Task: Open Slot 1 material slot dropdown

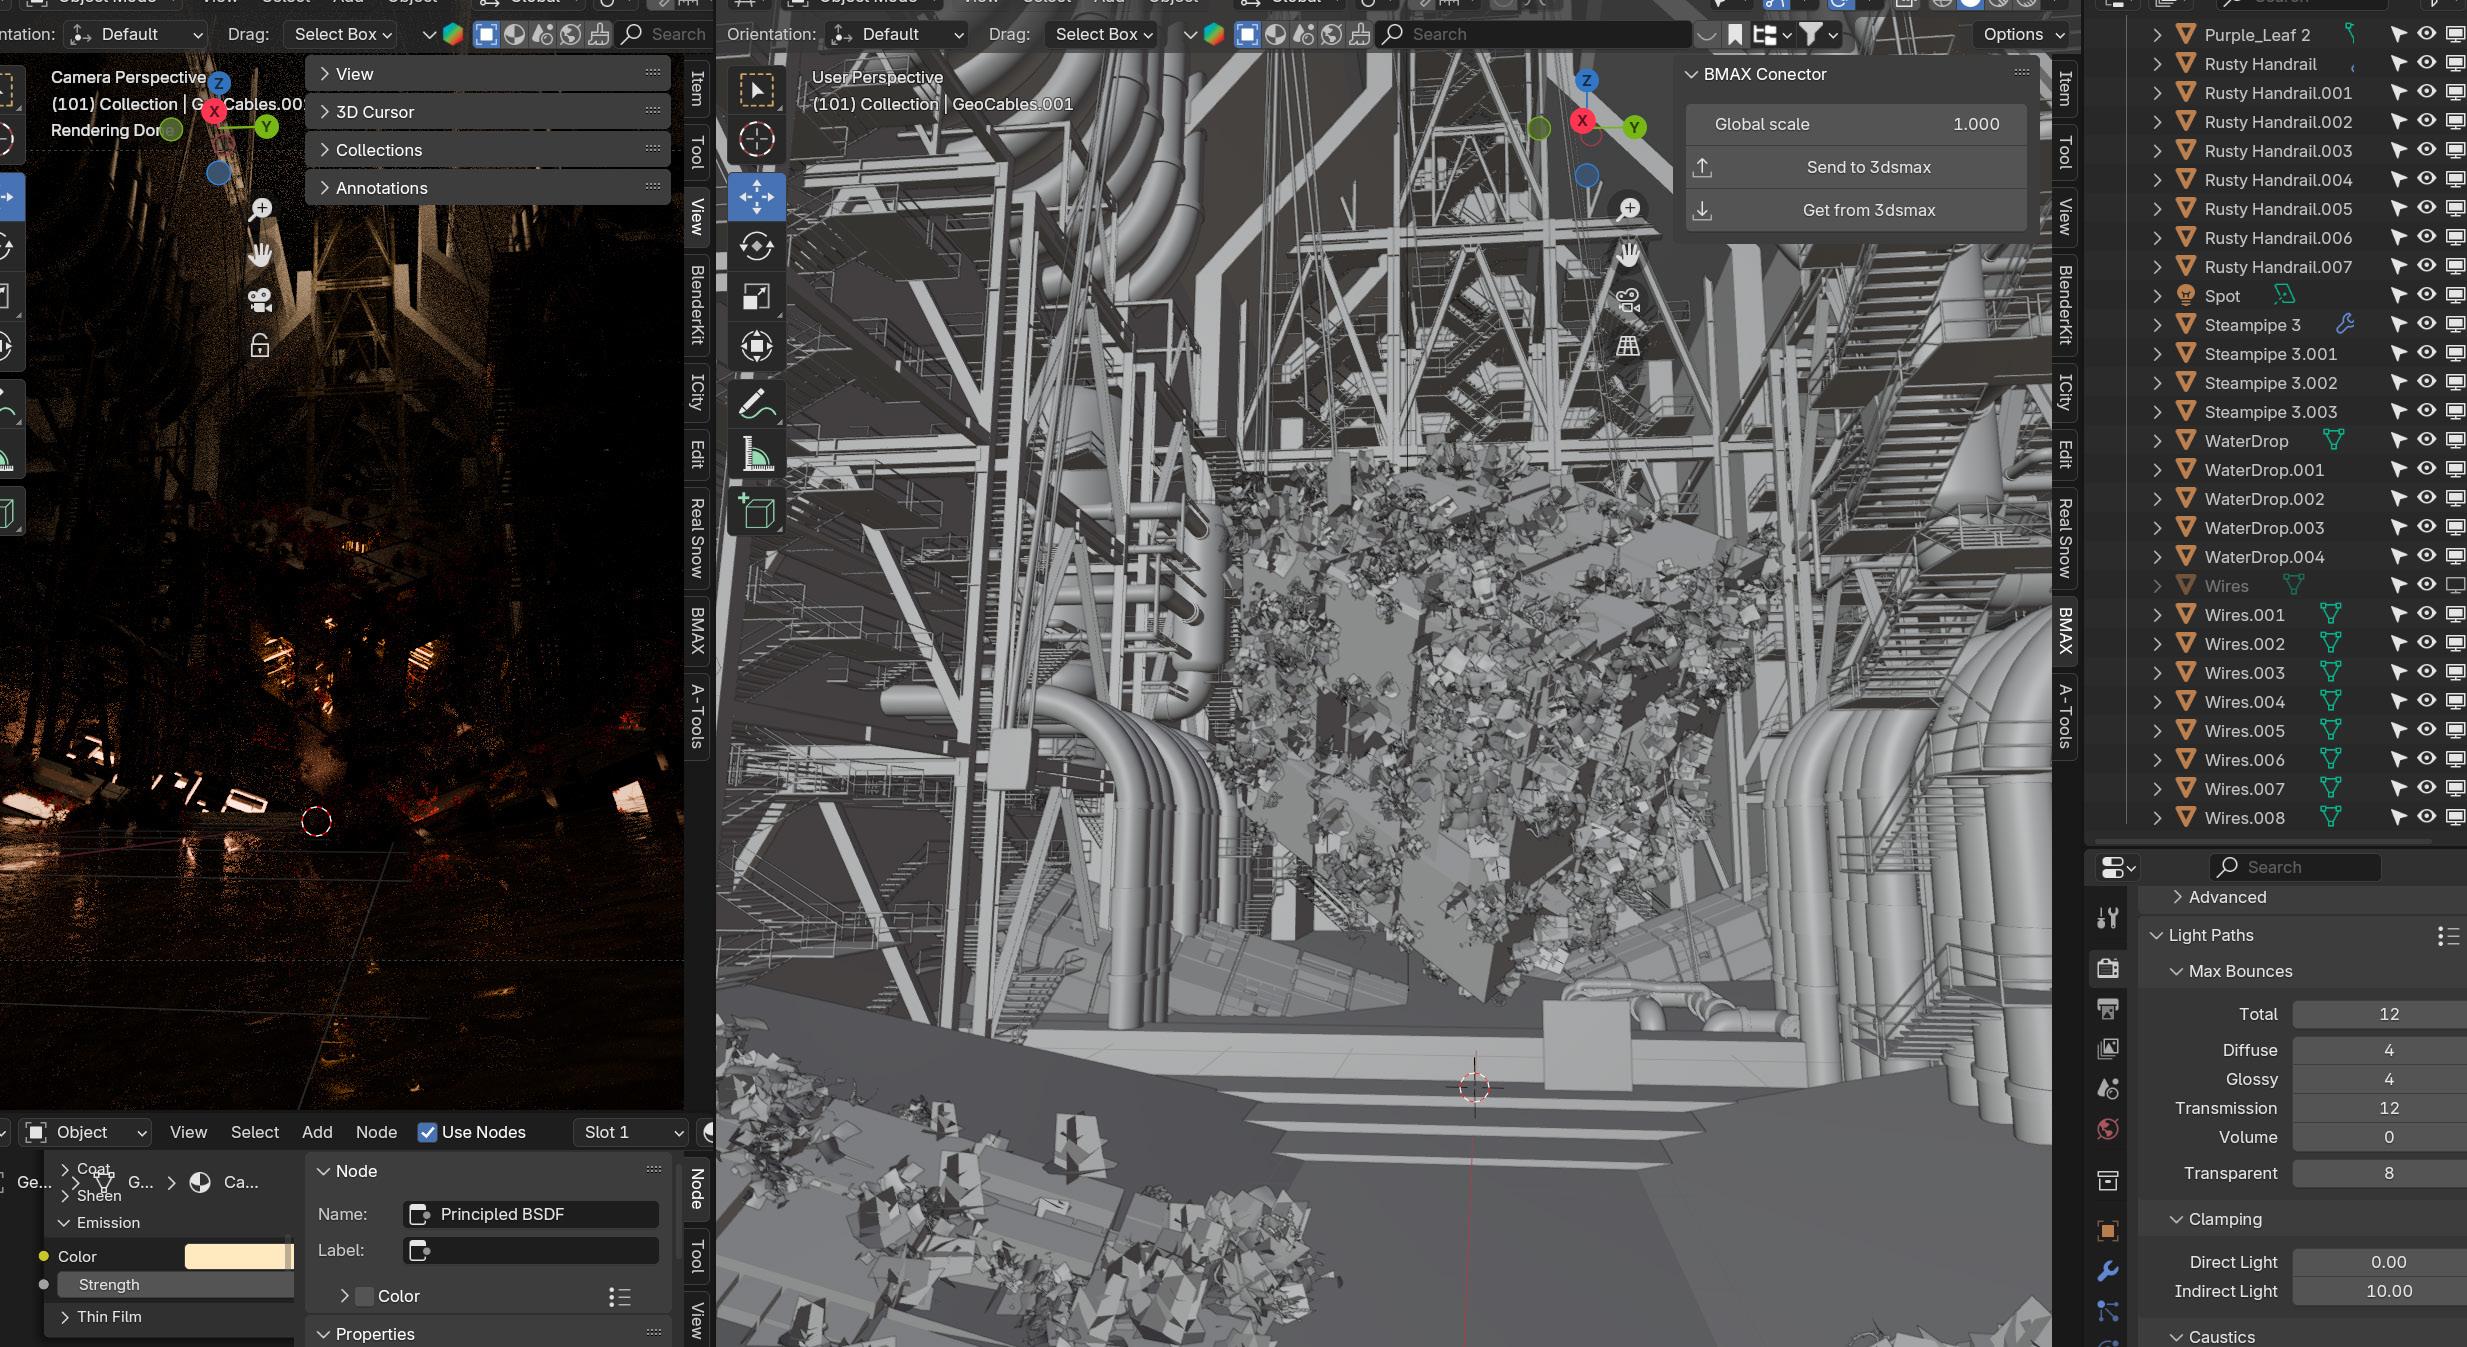Action: click(x=633, y=1132)
